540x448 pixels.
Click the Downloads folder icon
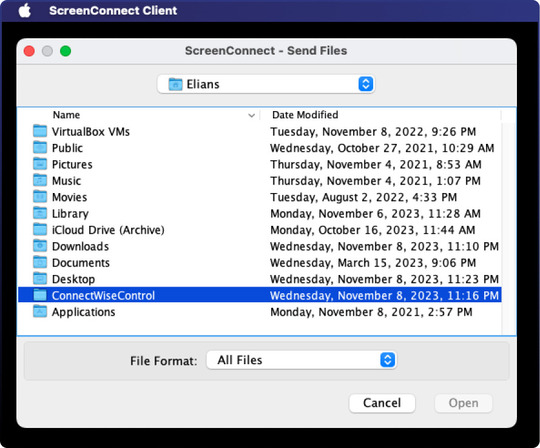pos(40,246)
